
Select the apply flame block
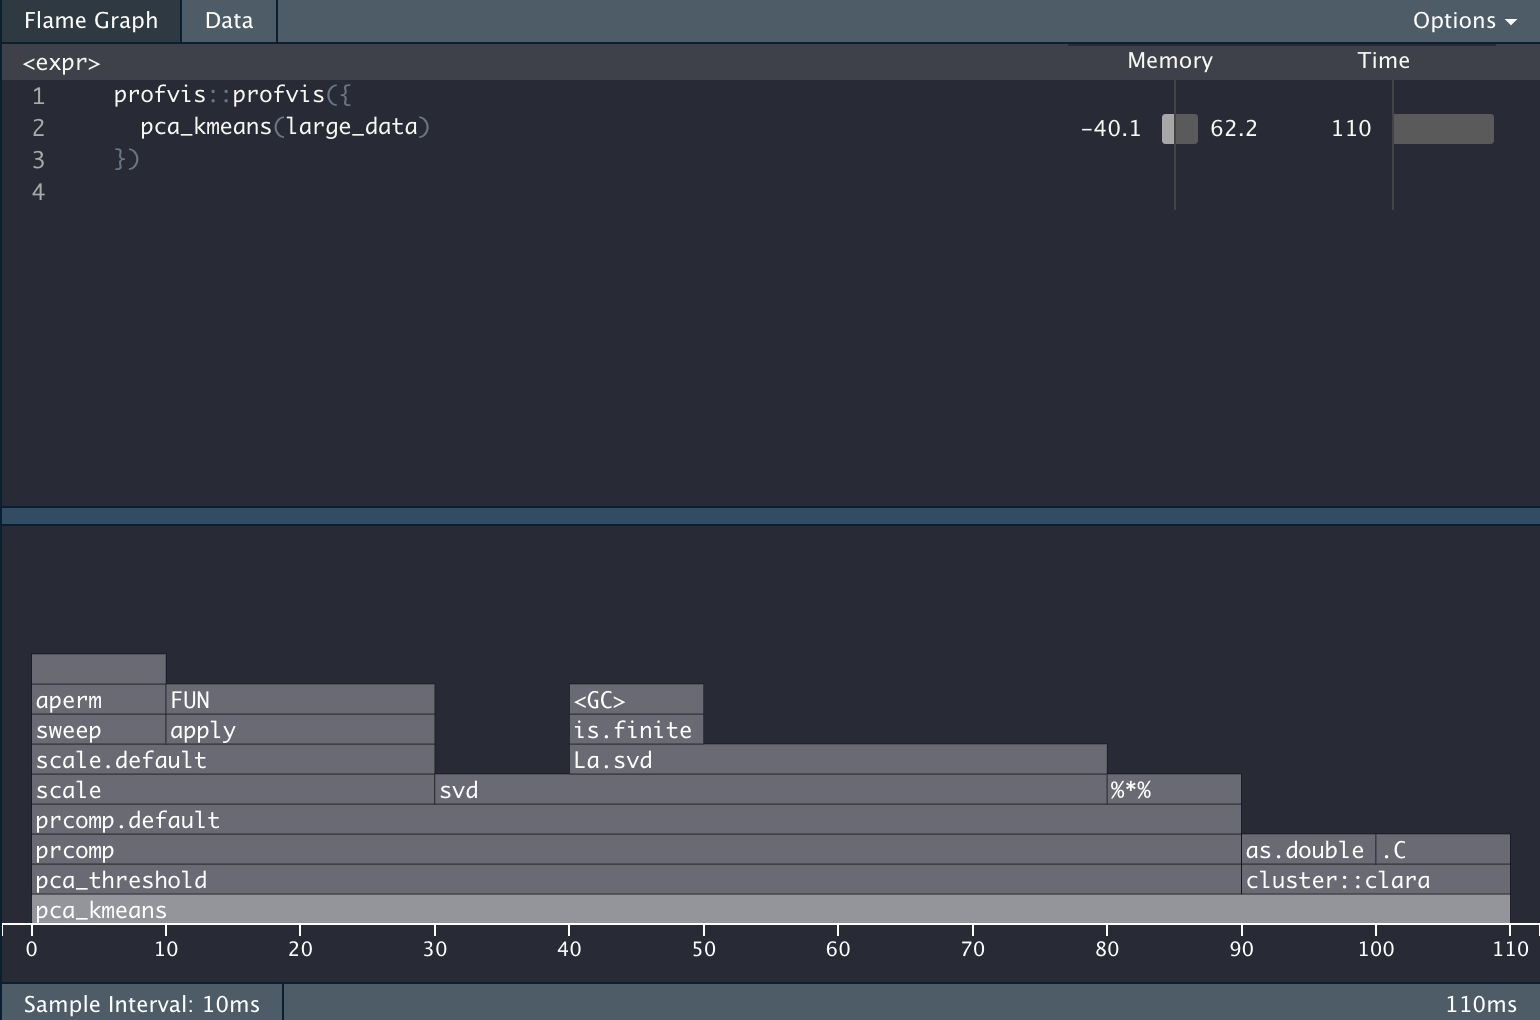click(x=300, y=730)
